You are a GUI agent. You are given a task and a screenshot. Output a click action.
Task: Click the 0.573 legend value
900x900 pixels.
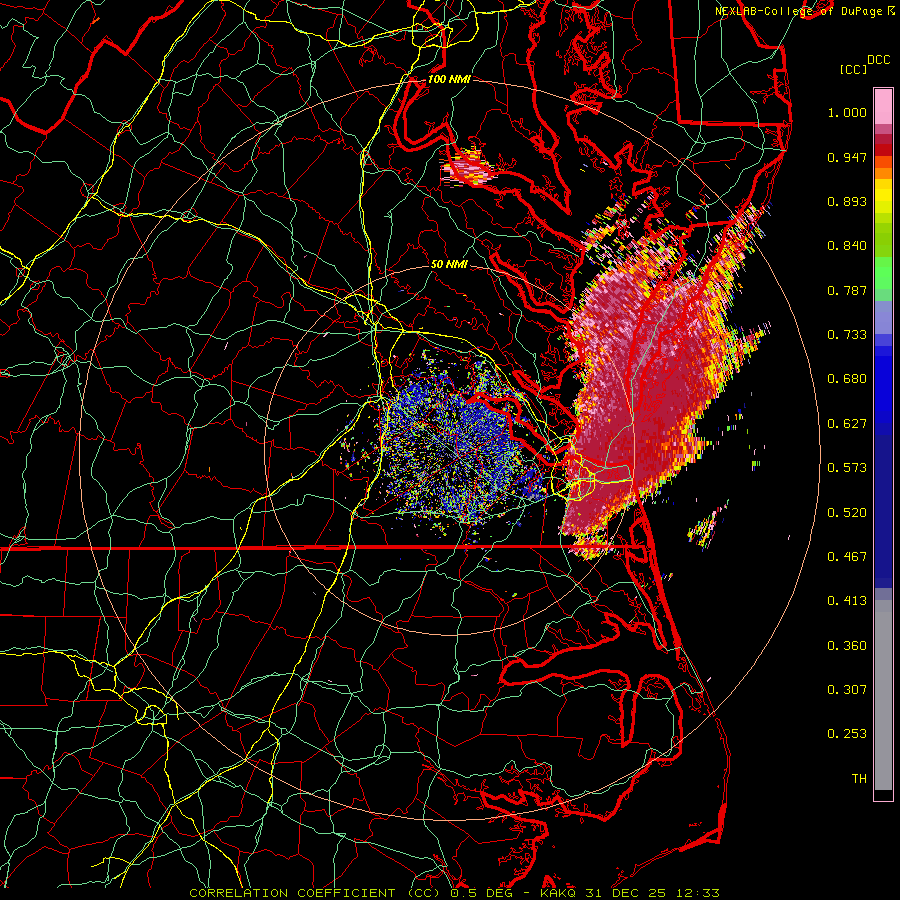coord(847,468)
